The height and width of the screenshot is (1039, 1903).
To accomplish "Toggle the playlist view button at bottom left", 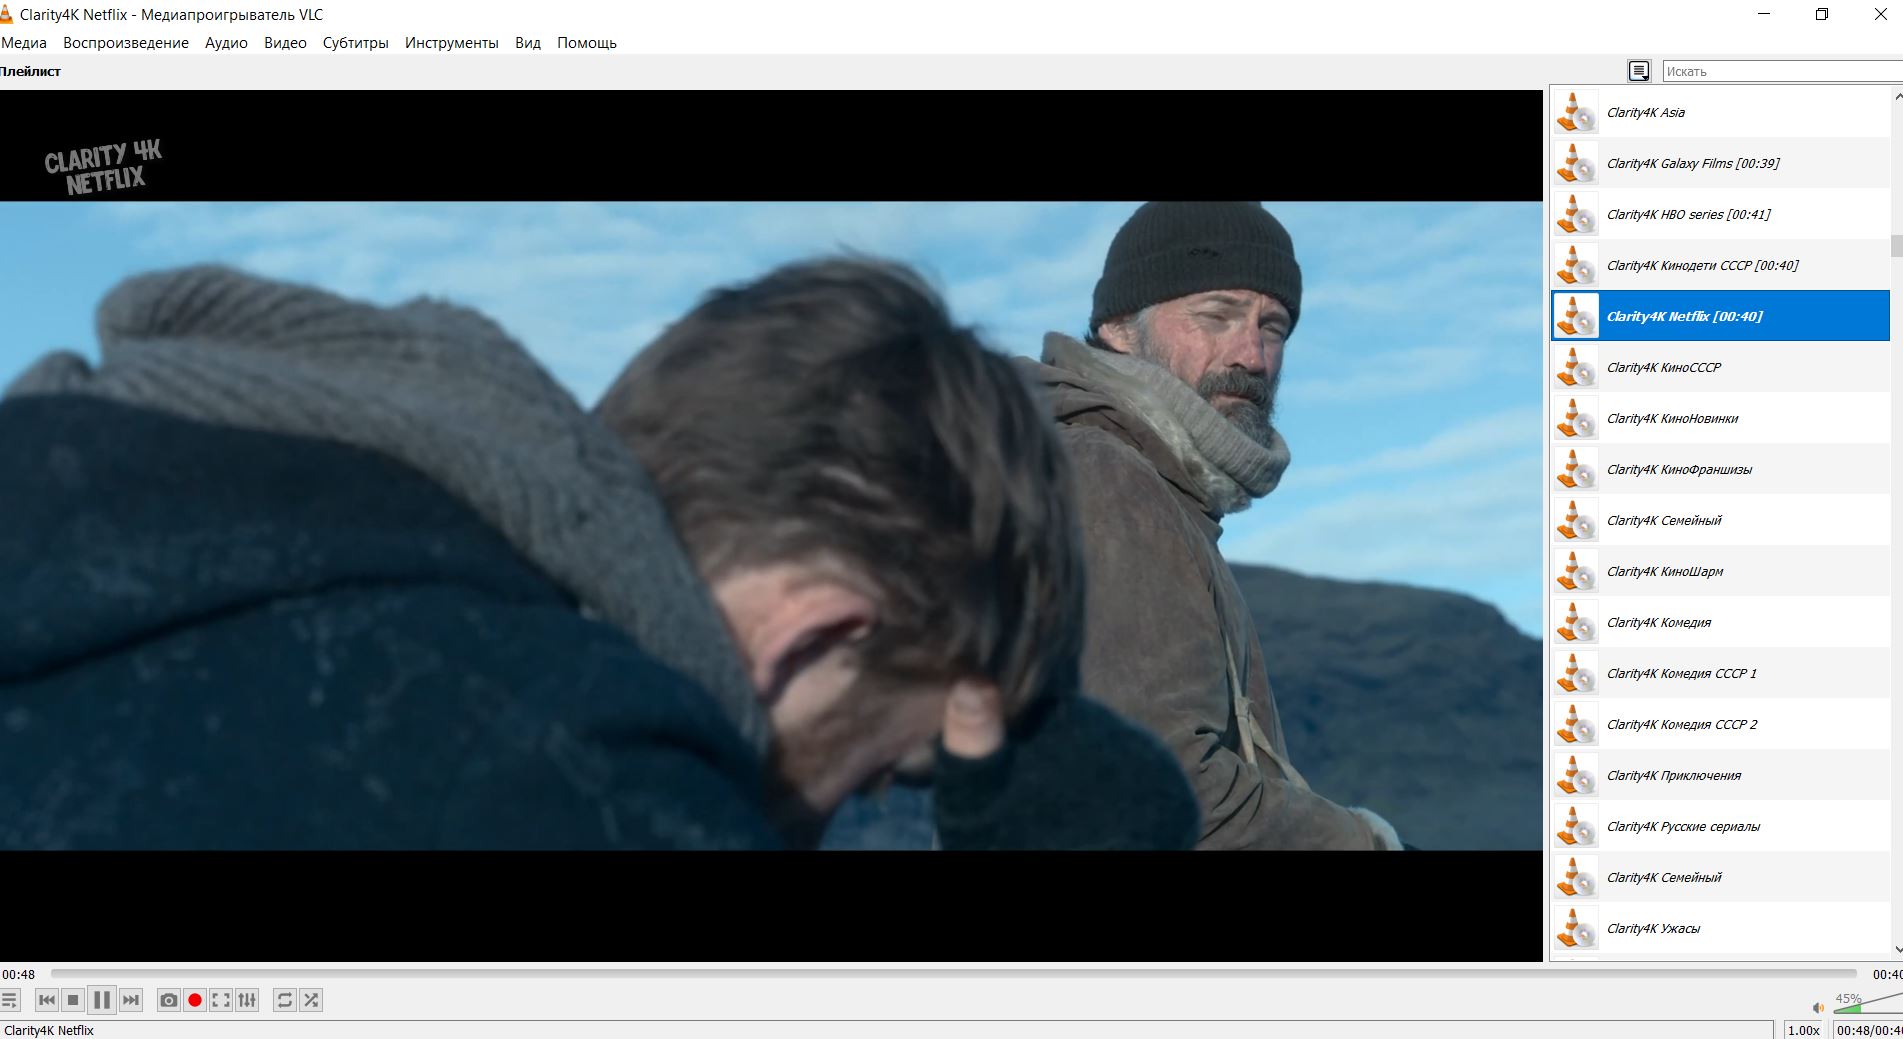I will coord(9,1000).
